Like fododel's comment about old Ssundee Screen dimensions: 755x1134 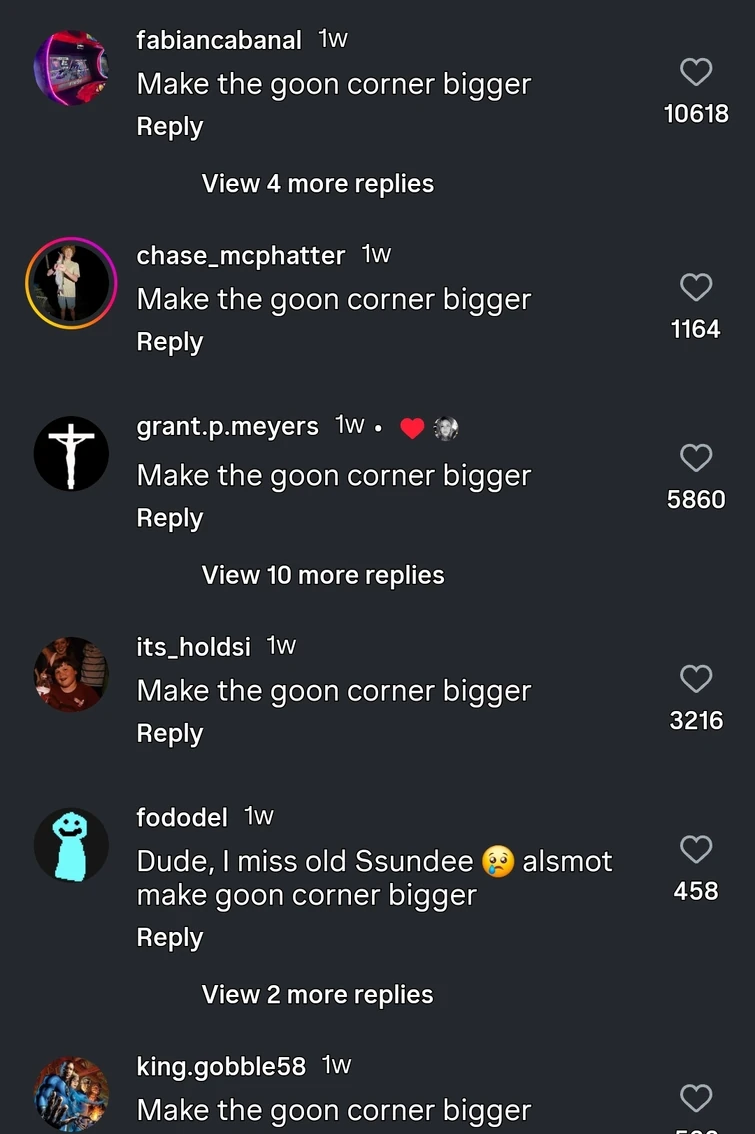(x=696, y=850)
